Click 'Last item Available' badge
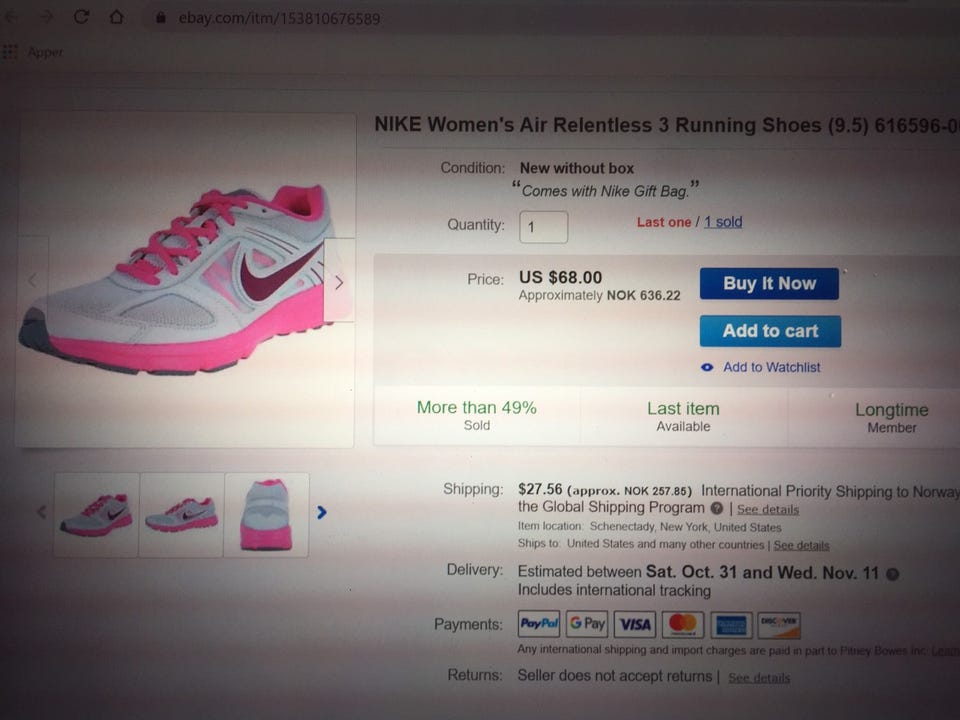The width and height of the screenshot is (960, 720). tap(683, 416)
